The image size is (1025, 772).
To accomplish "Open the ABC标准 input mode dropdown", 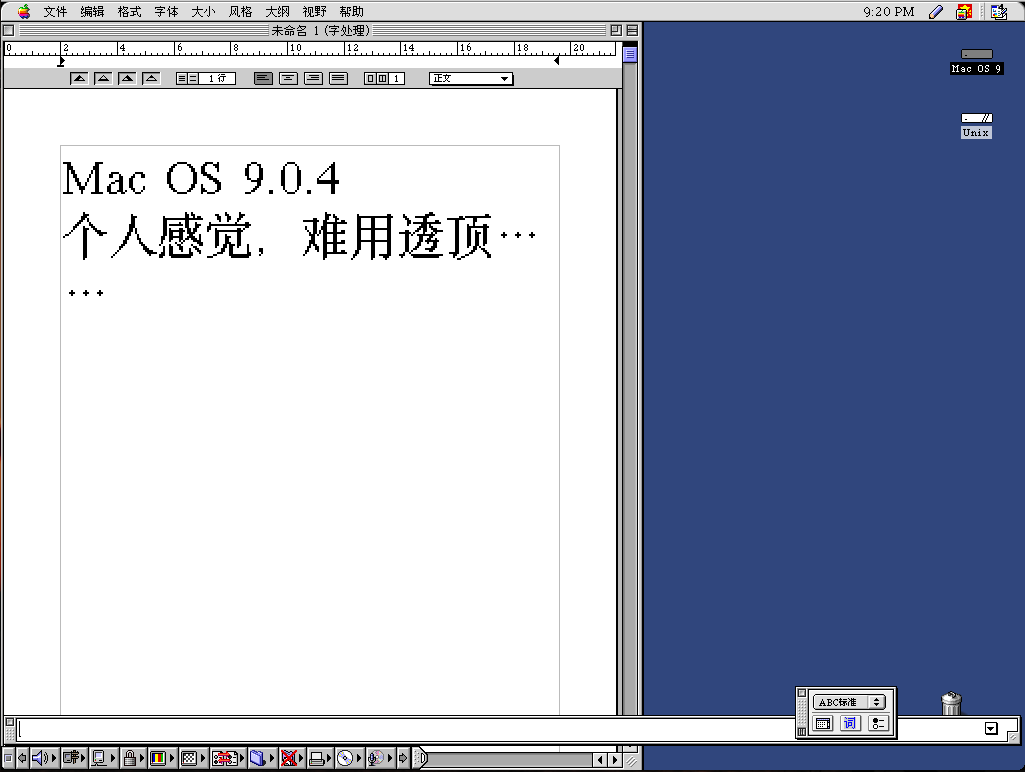I will pos(849,702).
